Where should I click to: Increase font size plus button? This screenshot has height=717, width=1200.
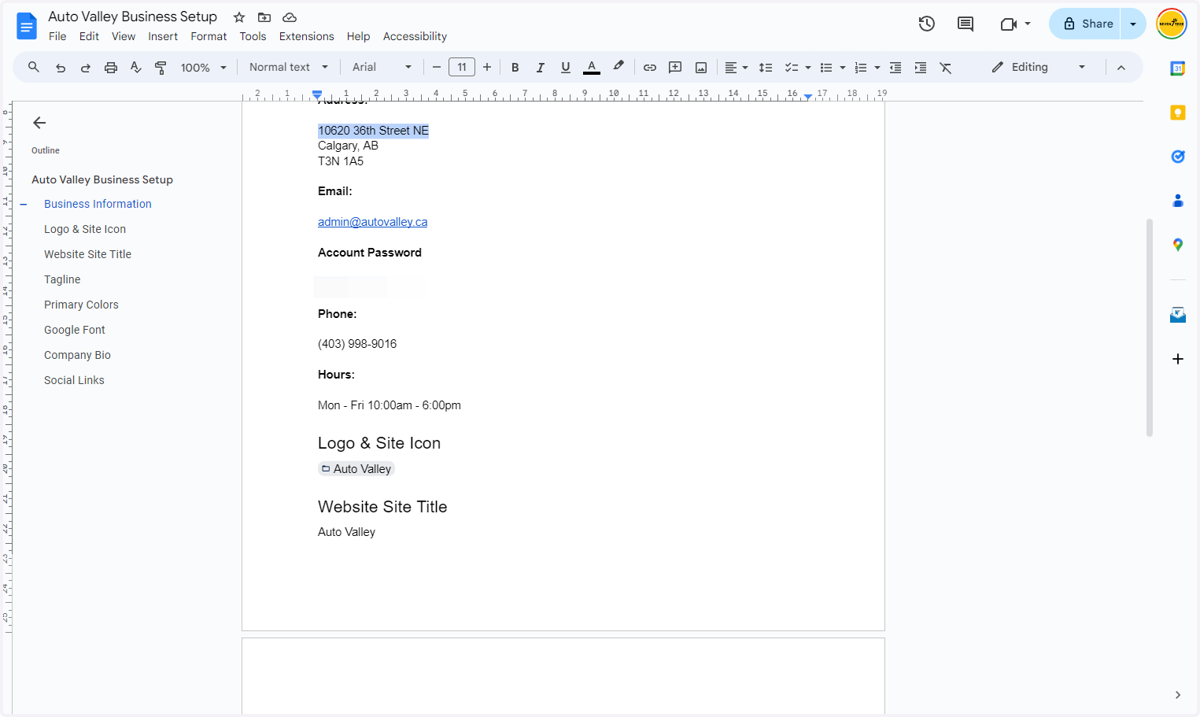click(487, 67)
